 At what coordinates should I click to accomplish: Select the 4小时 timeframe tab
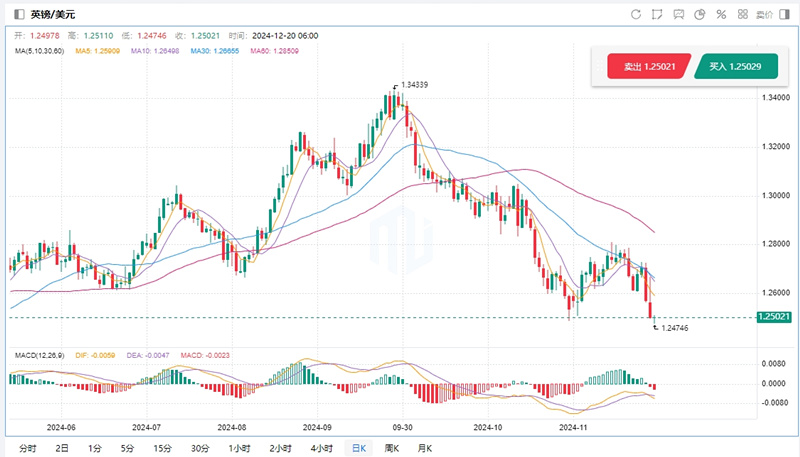pyautogui.click(x=321, y=448)
